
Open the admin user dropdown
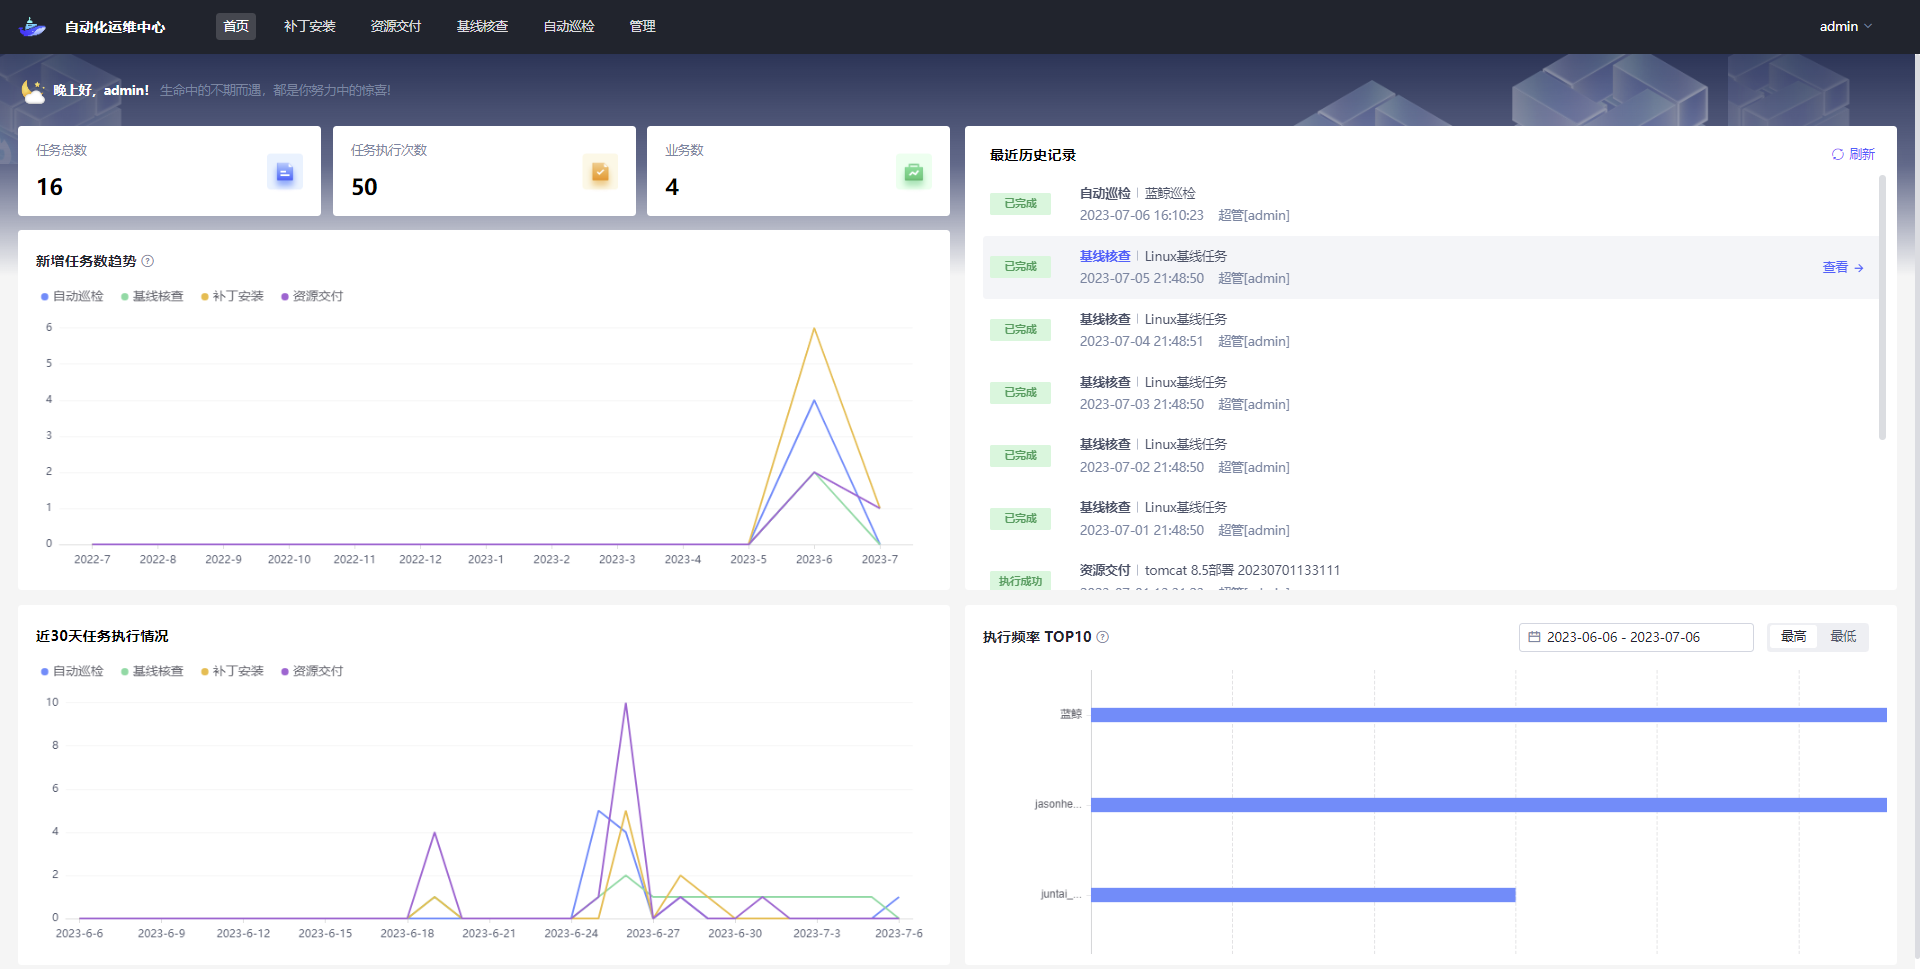coord(1845,27)
